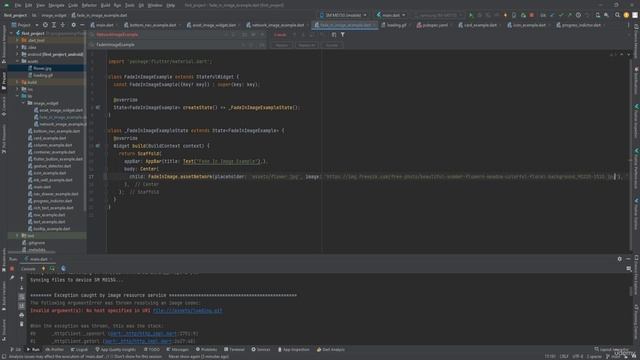Select tooltip_example.dart in project tree

coord(51,229)
